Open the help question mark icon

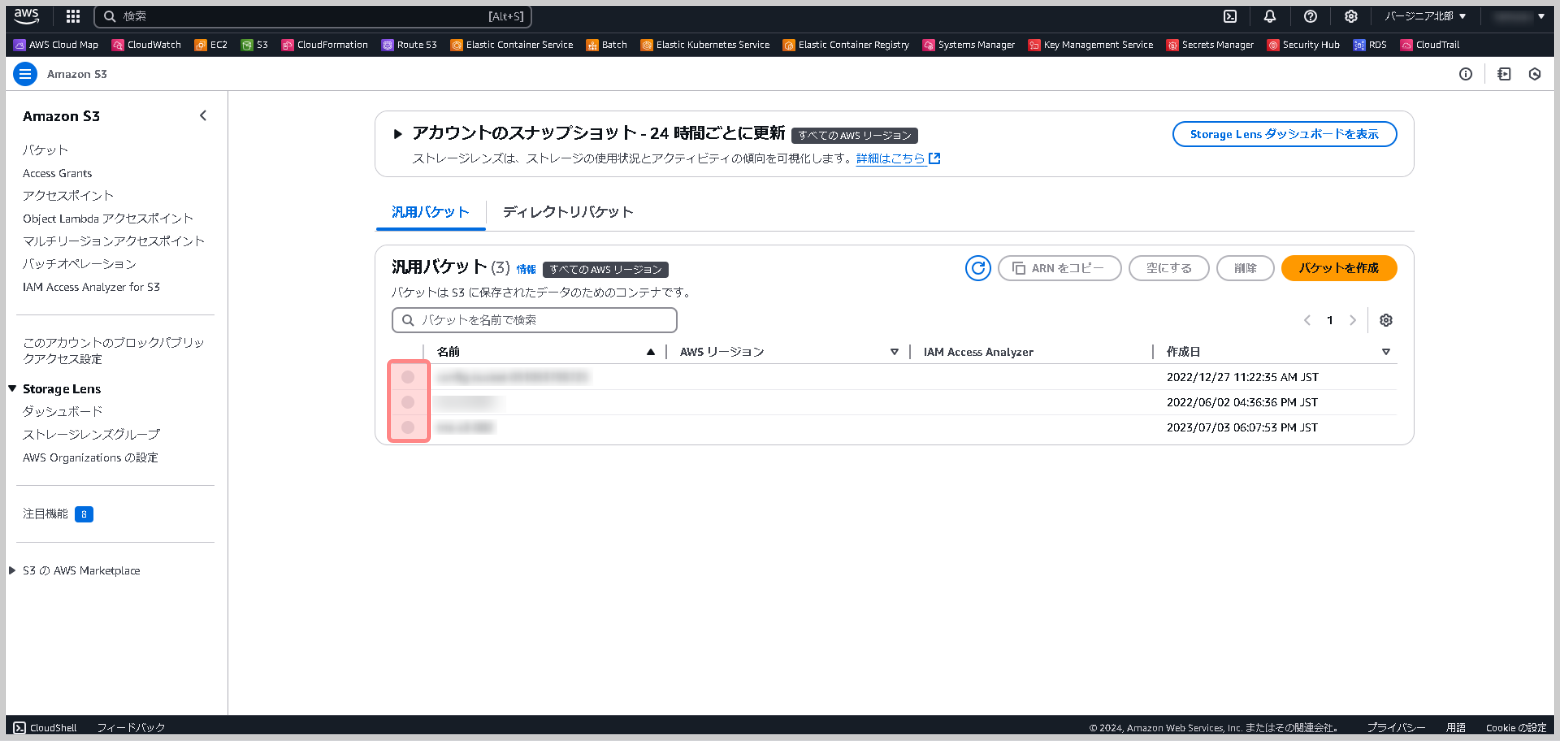coord(1310,16)
